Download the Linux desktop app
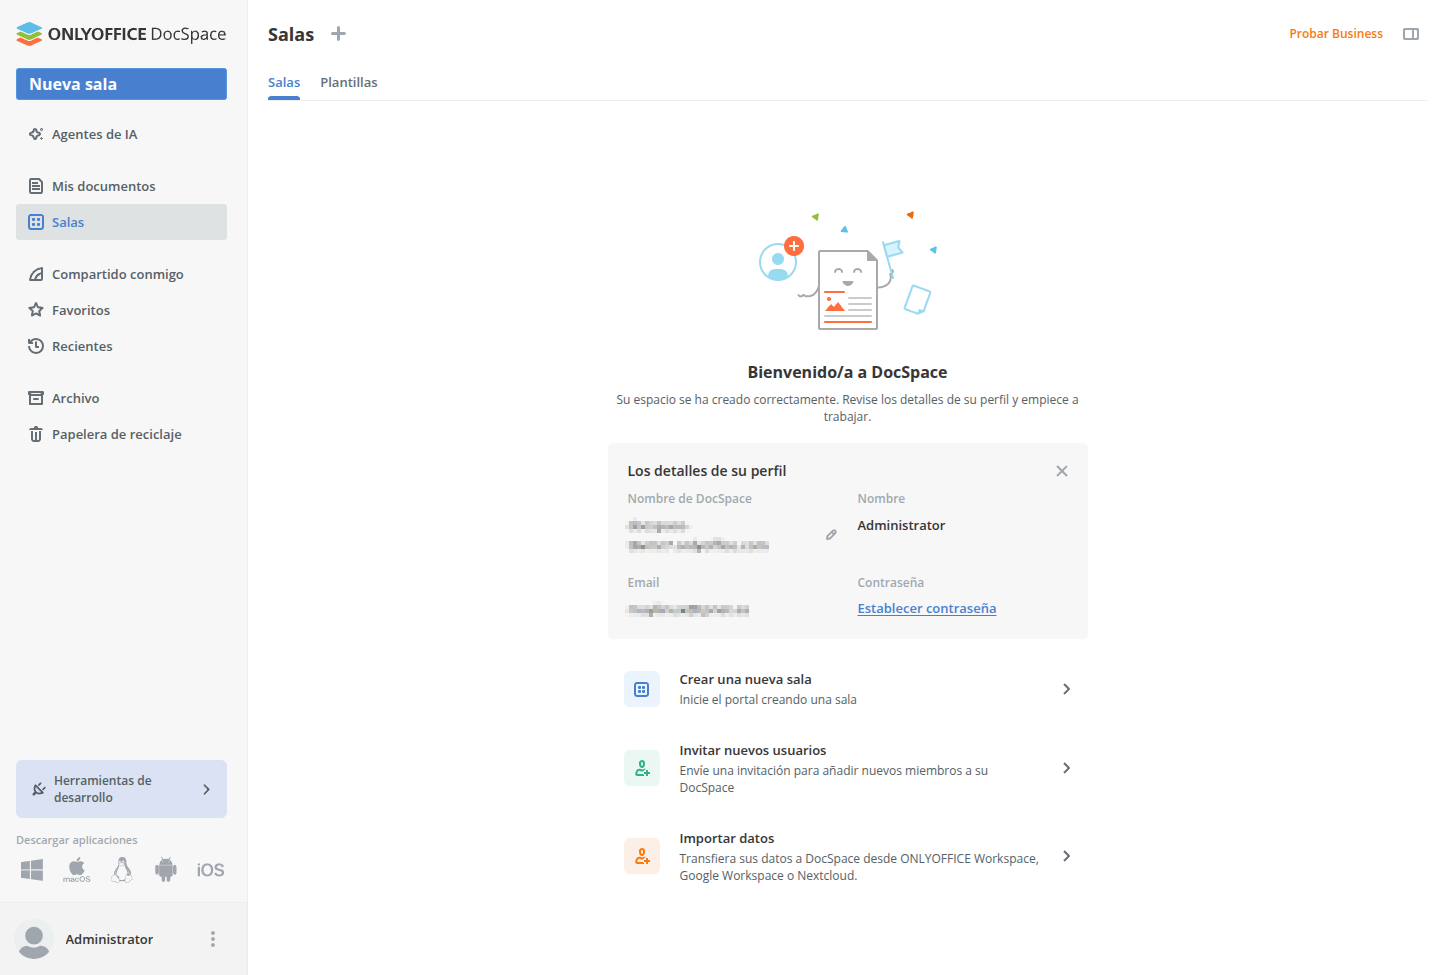1444x975 pixels. click(122, 870)
